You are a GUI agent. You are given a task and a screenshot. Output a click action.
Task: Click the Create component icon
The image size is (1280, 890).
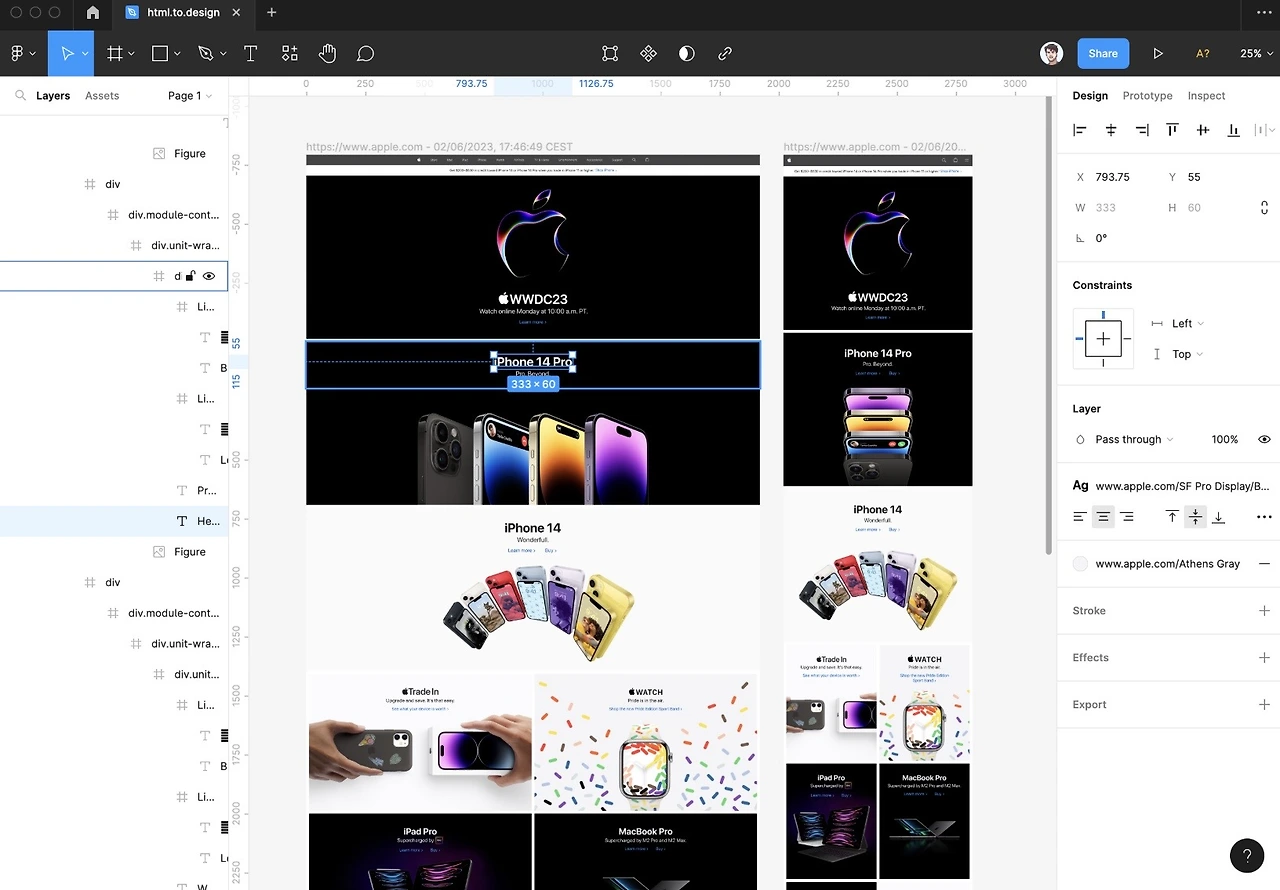[648, 53]
